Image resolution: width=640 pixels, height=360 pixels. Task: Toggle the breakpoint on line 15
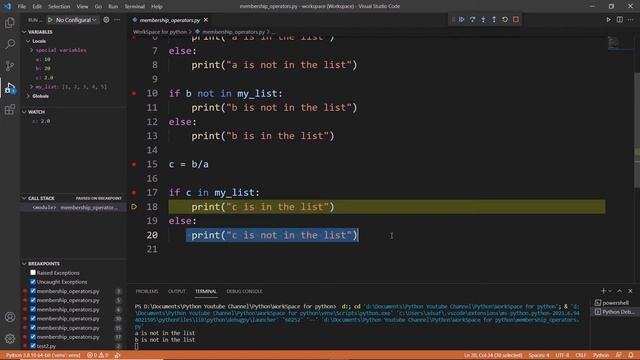134,164
